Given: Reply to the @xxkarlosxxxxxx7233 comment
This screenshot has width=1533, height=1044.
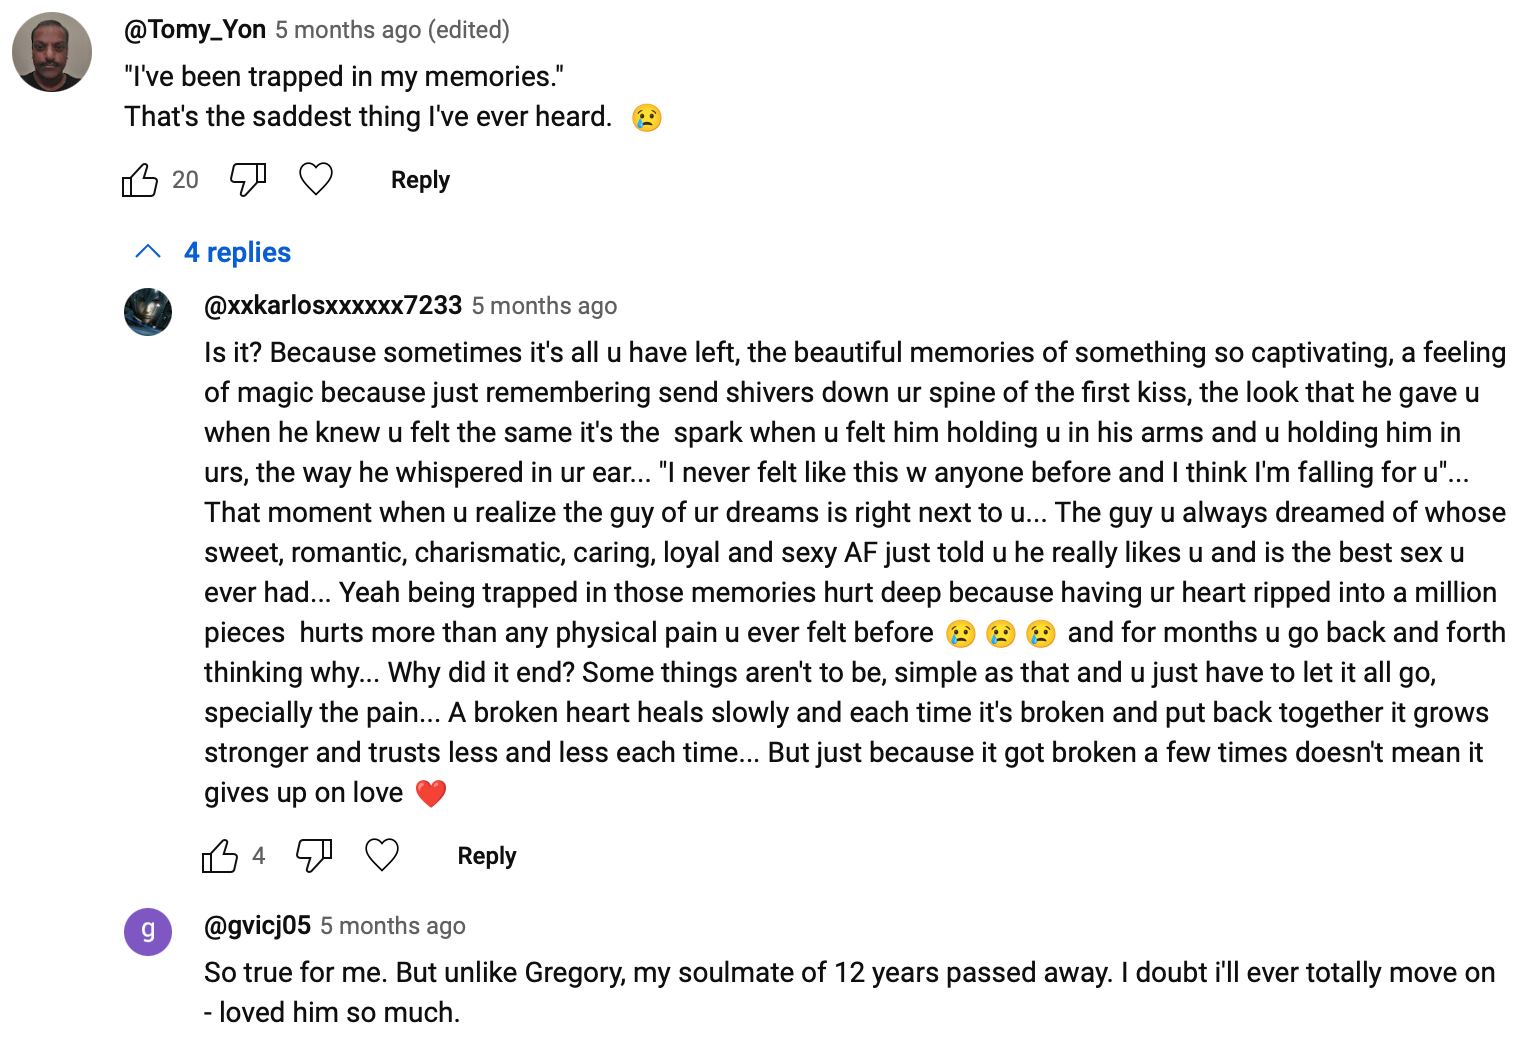Looking at the screenshot, I should [x=487, y=856].
